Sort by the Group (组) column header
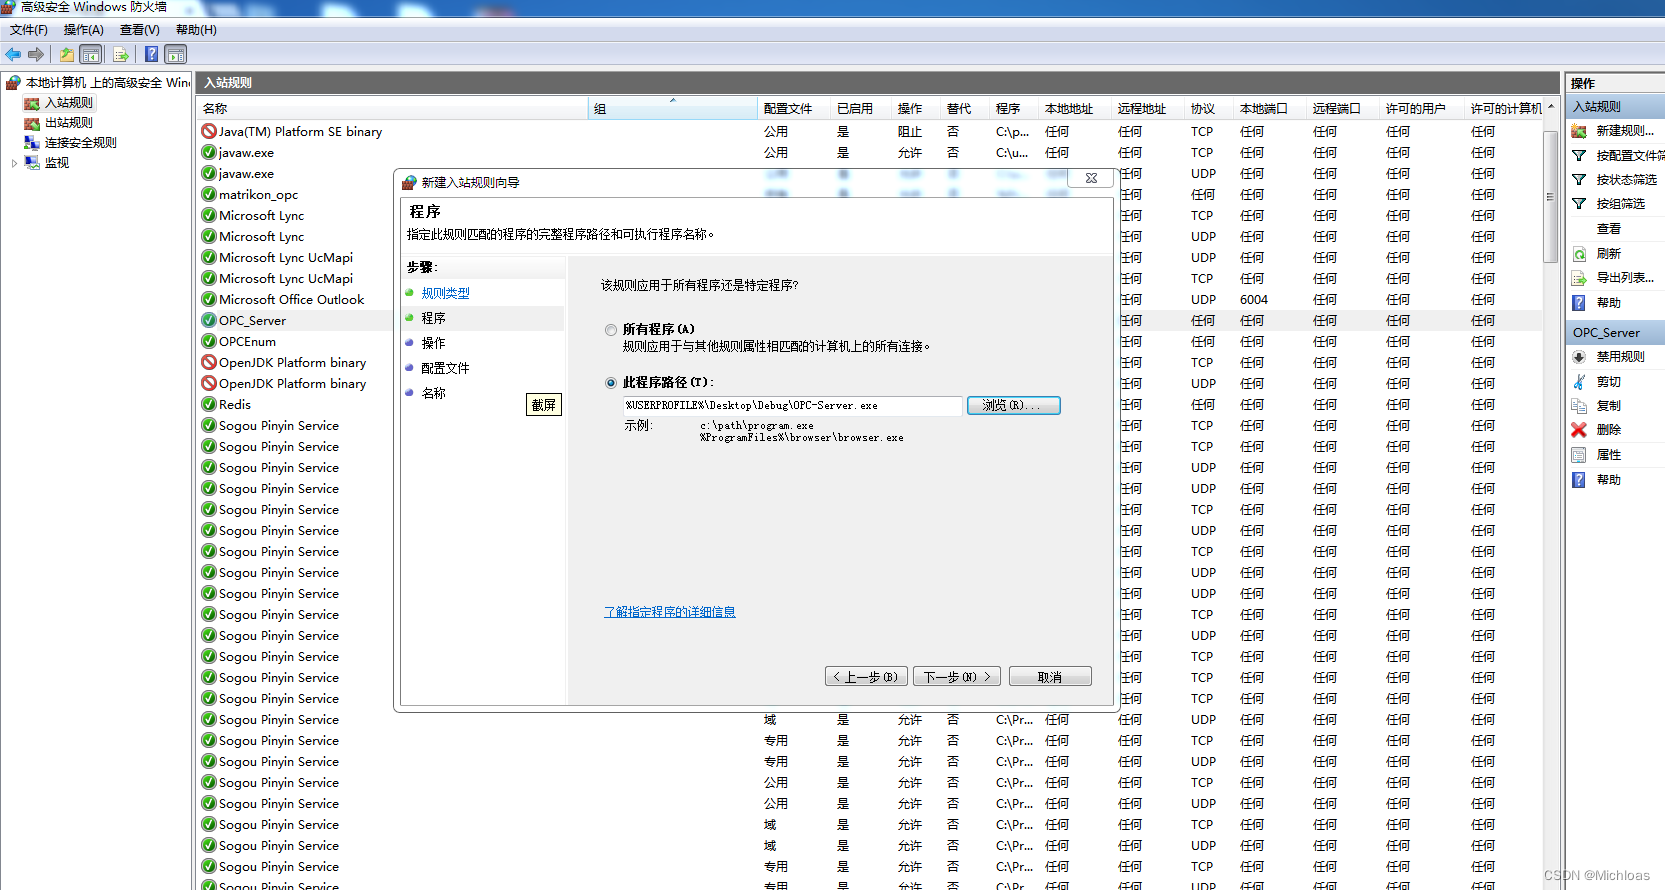Viewport: 1665px width, 890px height. coord(673,108)
